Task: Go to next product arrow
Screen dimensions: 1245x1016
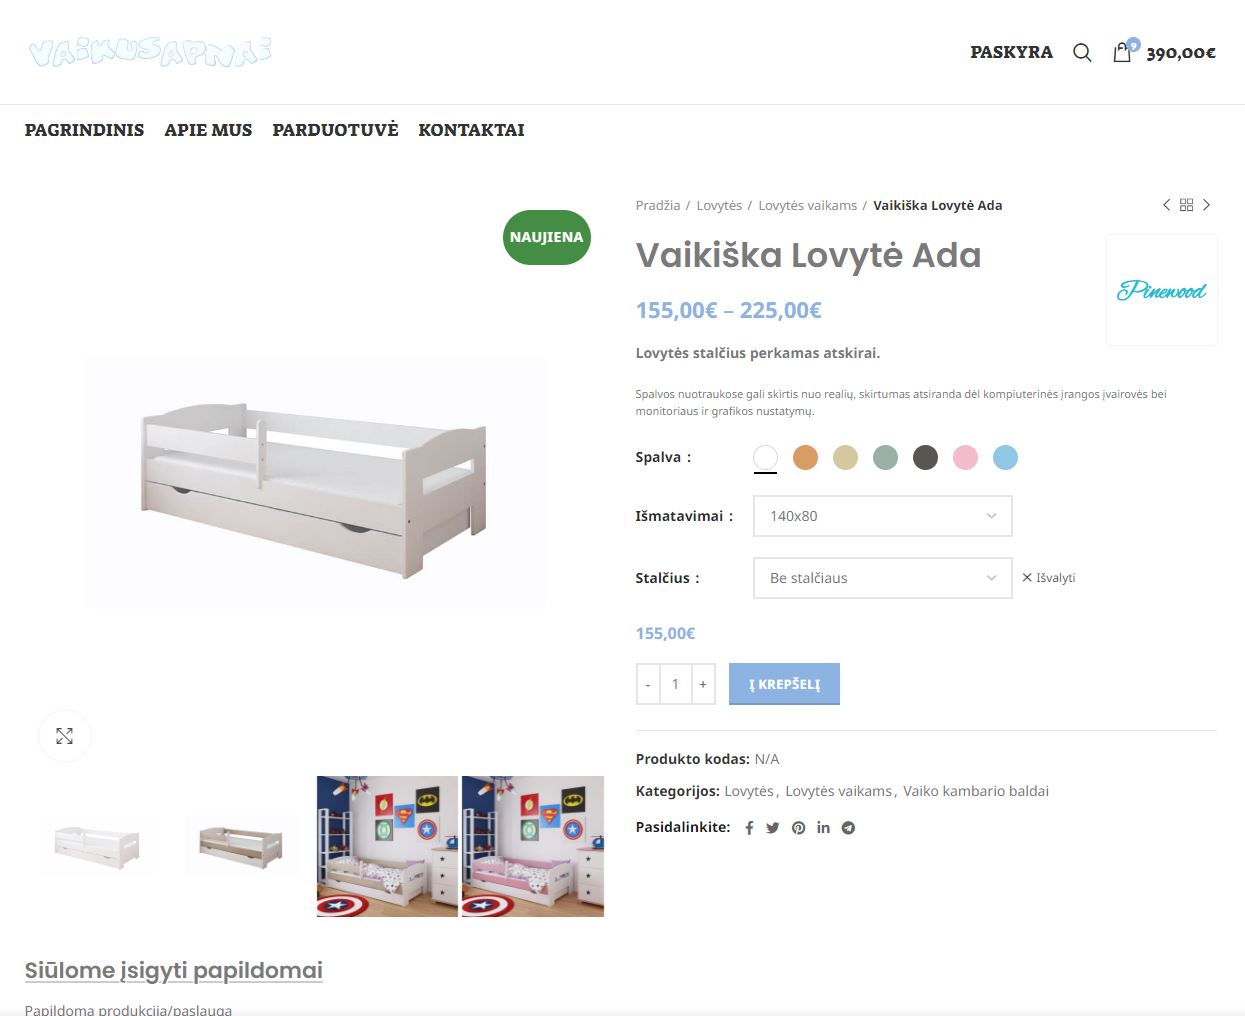Action: tap(1206, 205)
